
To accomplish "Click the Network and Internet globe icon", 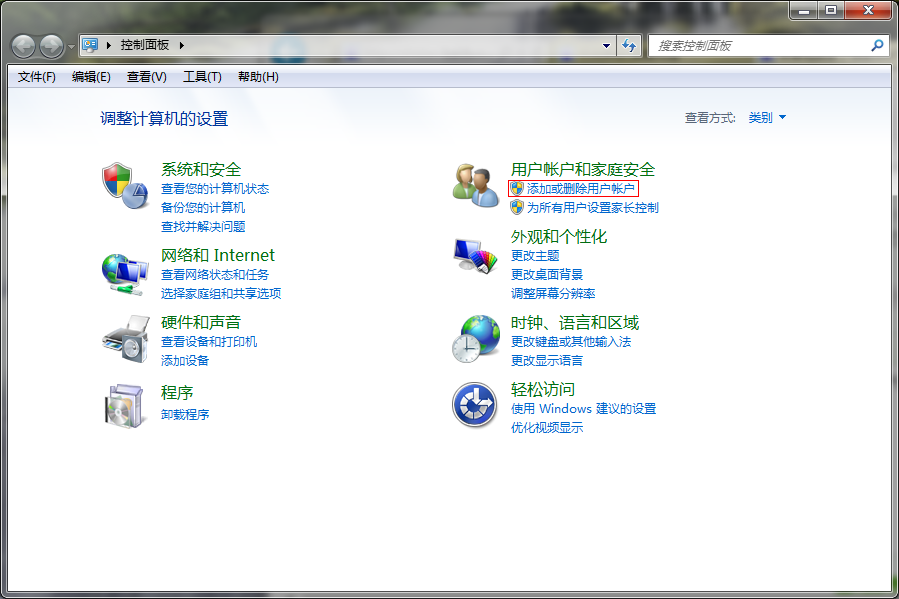I will [x=124, y=275].
